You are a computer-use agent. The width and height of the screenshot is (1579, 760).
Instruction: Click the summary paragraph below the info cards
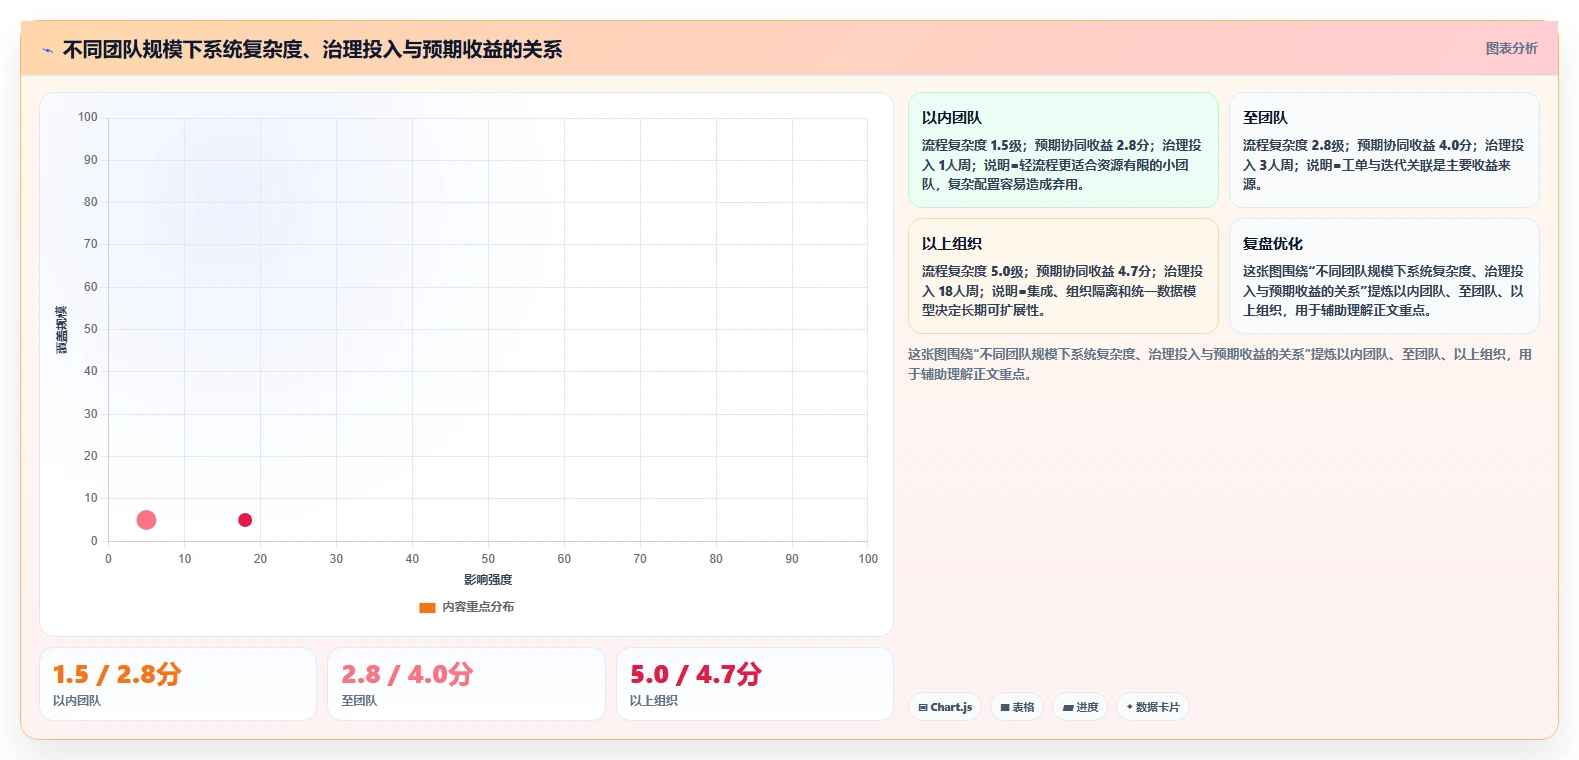pyautogui.click(x=1220, y=364)
